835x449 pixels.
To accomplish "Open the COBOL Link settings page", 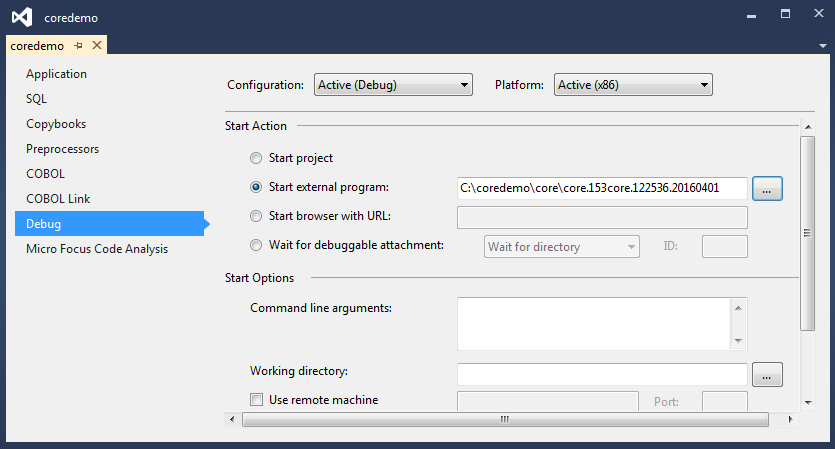I will click(x=58, y=199).
